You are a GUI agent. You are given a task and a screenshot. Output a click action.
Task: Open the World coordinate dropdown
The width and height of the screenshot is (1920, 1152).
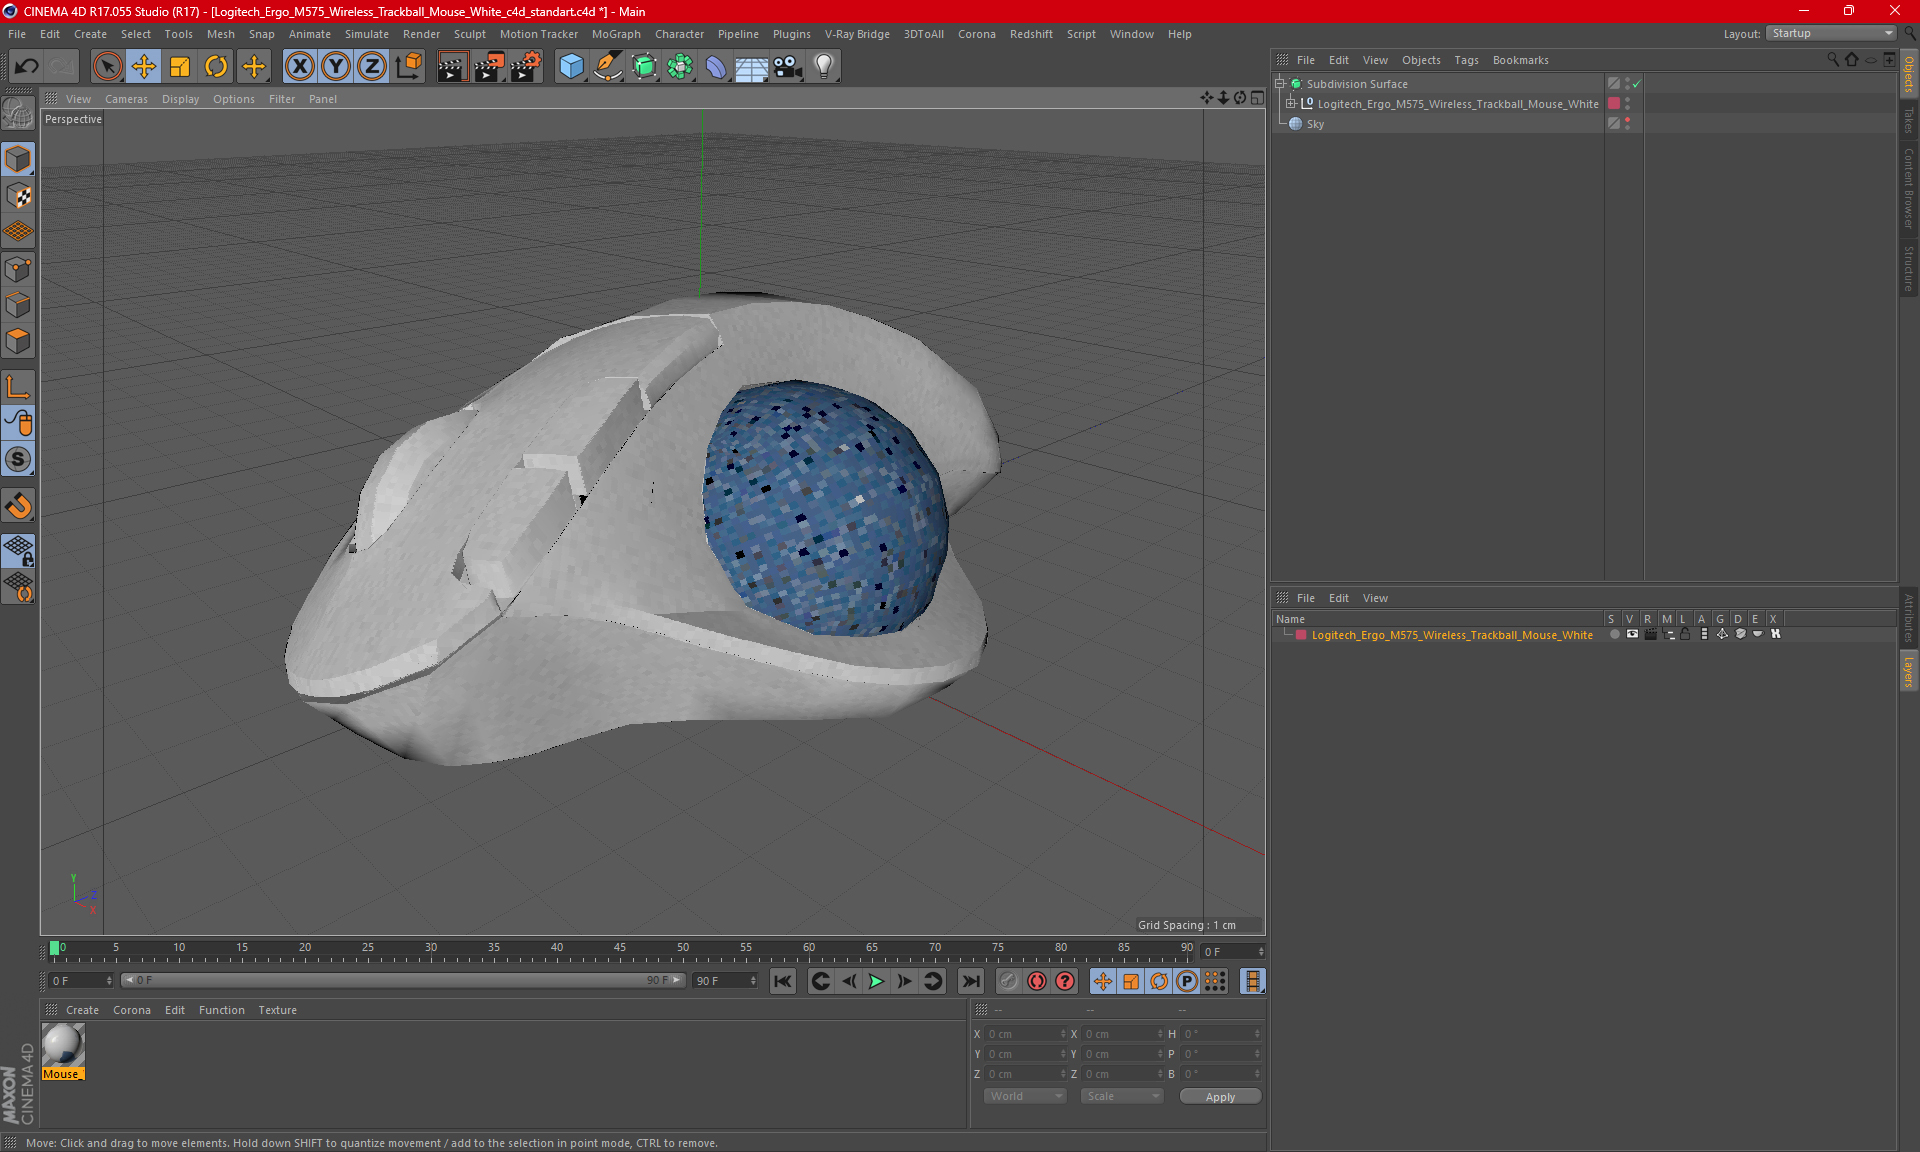1025,1096
